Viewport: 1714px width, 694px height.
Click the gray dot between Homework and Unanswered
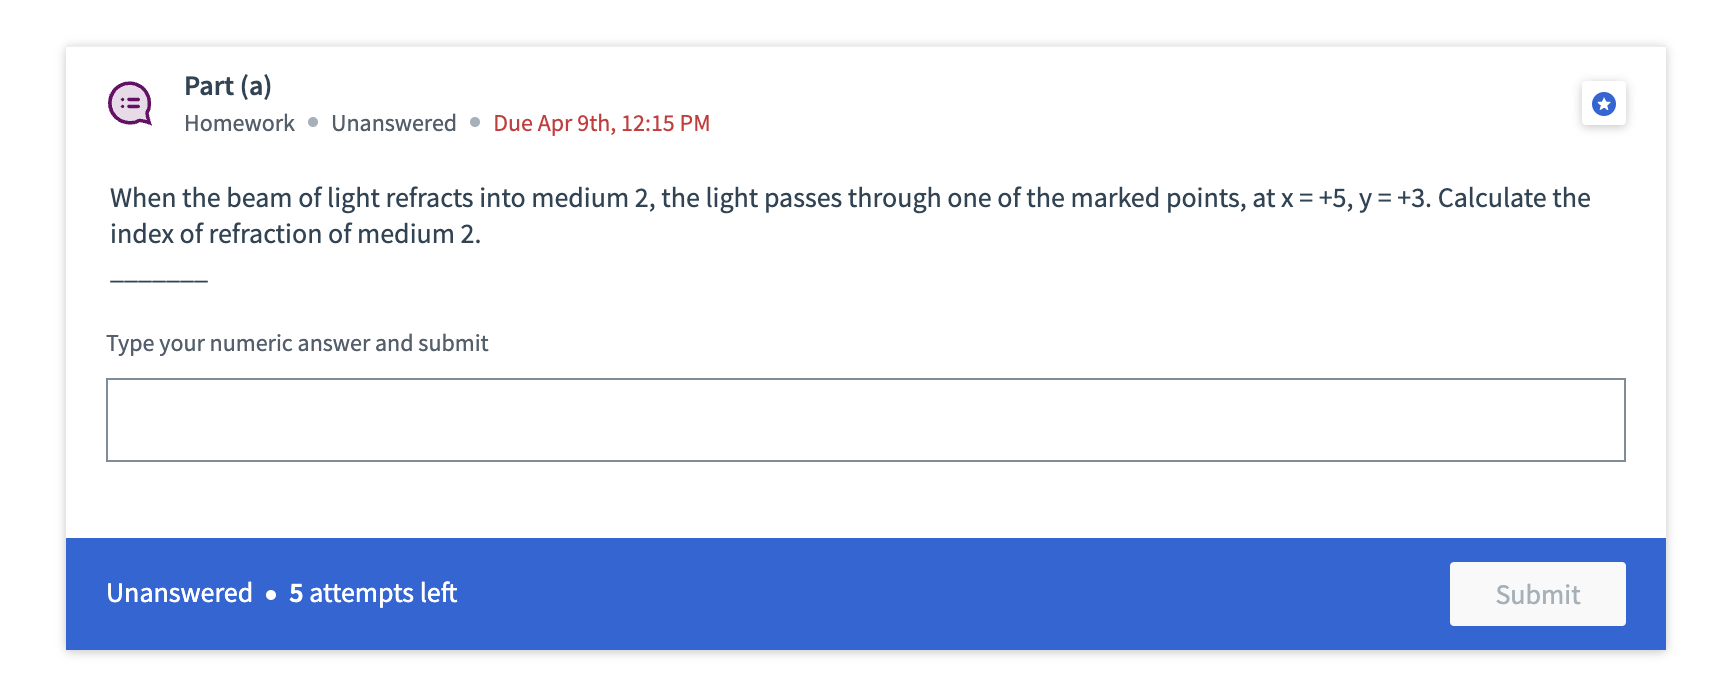(x=312, y=122)
